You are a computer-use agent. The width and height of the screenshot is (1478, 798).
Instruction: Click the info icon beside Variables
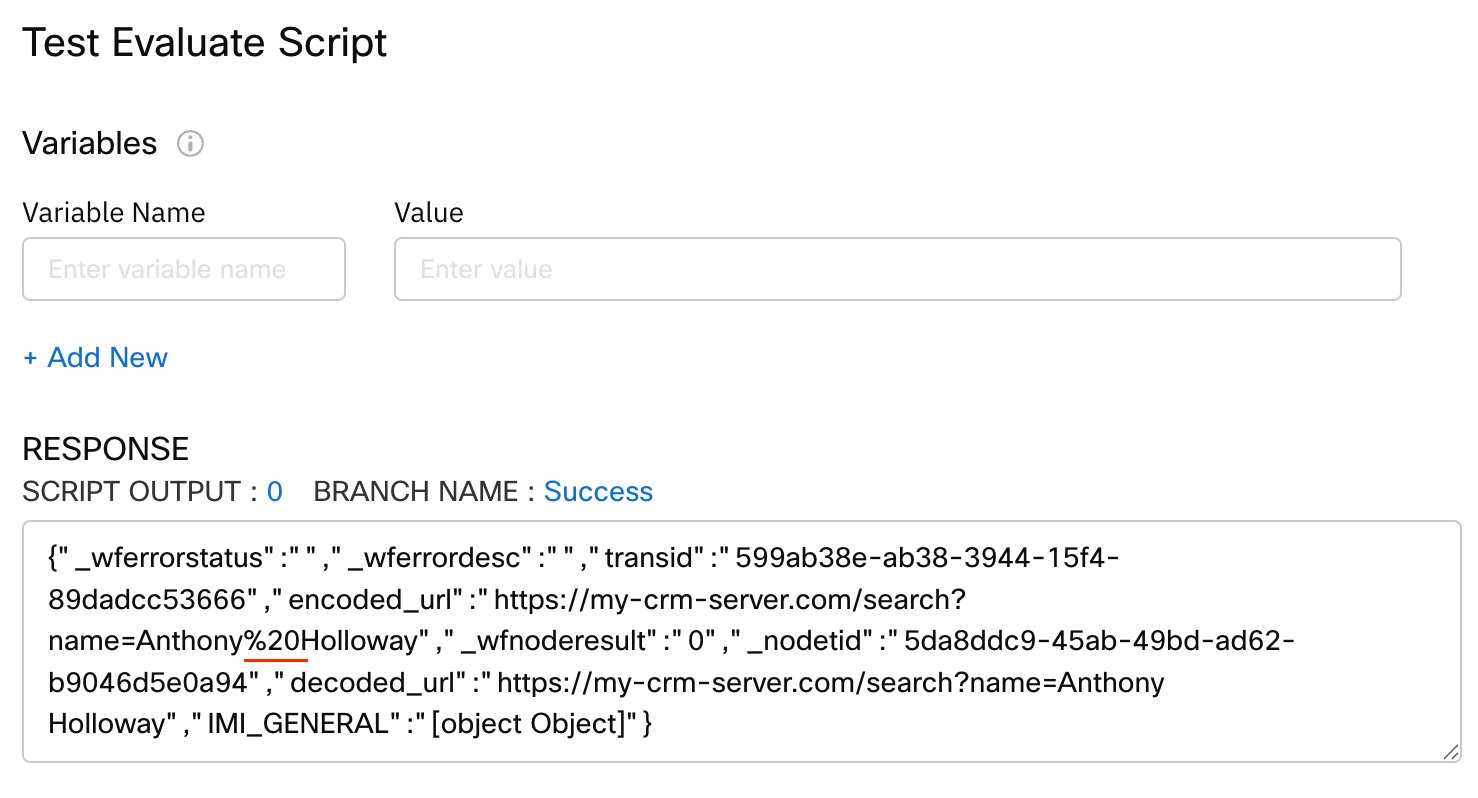click(190, 144)
